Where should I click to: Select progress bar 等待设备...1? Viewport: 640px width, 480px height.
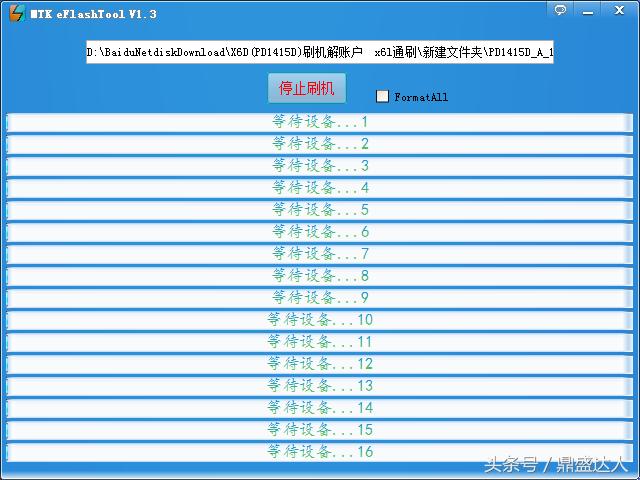tap(320, 122)
